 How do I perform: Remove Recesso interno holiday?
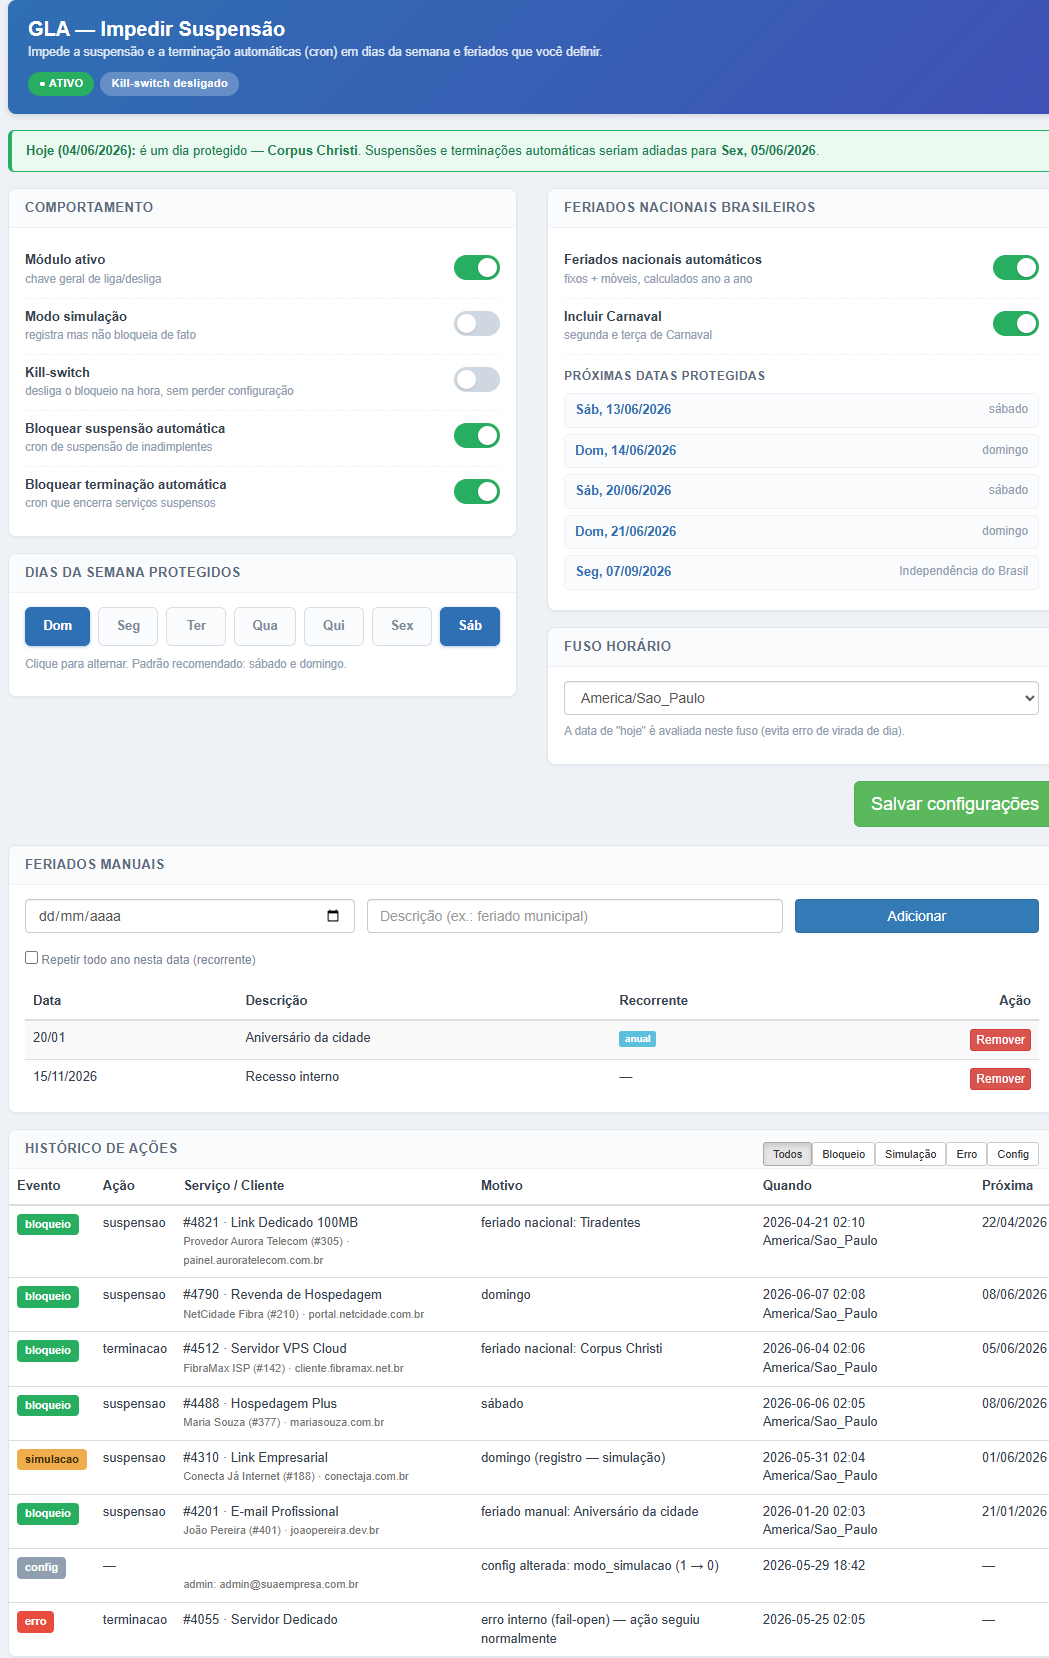click(1000, 1079)
